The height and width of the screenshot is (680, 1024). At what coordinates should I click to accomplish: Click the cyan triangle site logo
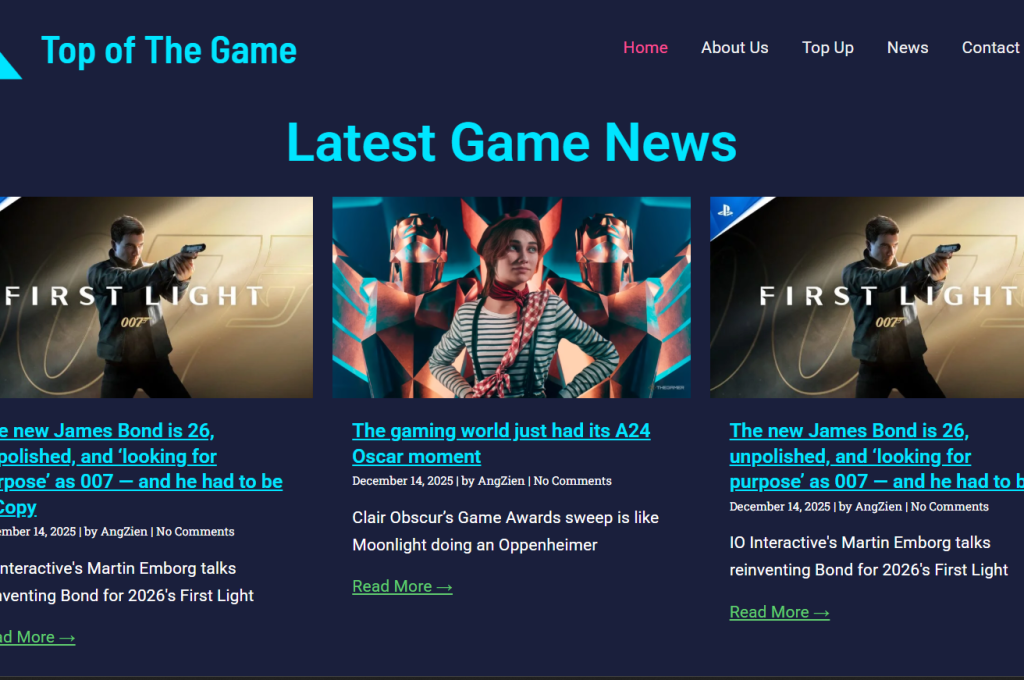pyautogui.click(x=8, y=65)
